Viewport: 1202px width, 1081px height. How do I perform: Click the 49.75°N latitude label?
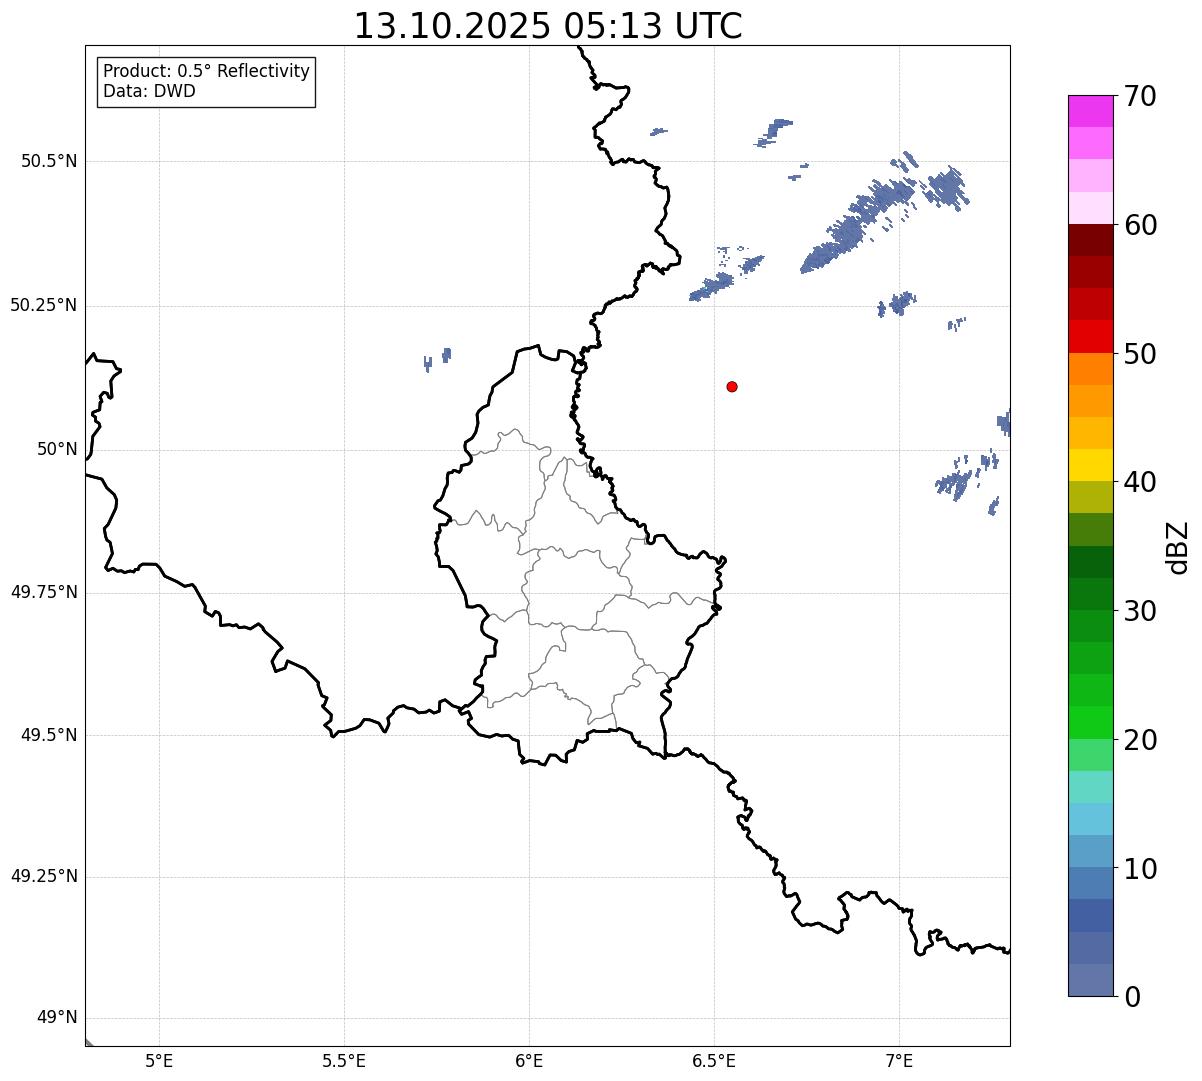click(44, 592)
